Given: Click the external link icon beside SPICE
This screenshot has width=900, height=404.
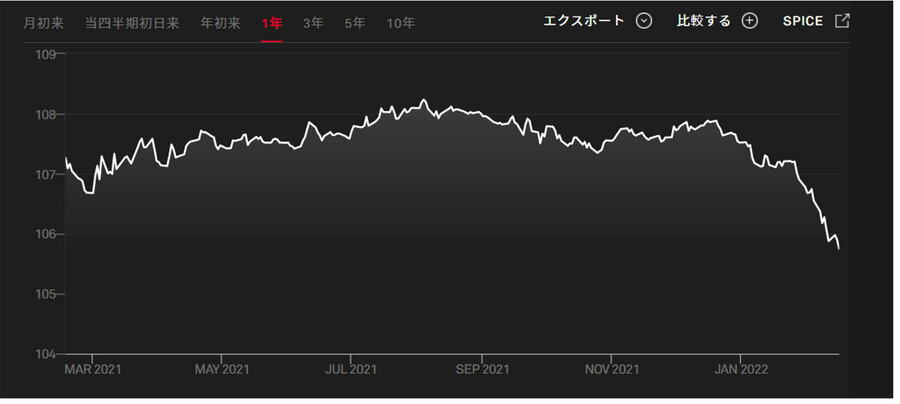Looking at the screenshot, I should 842,21.
